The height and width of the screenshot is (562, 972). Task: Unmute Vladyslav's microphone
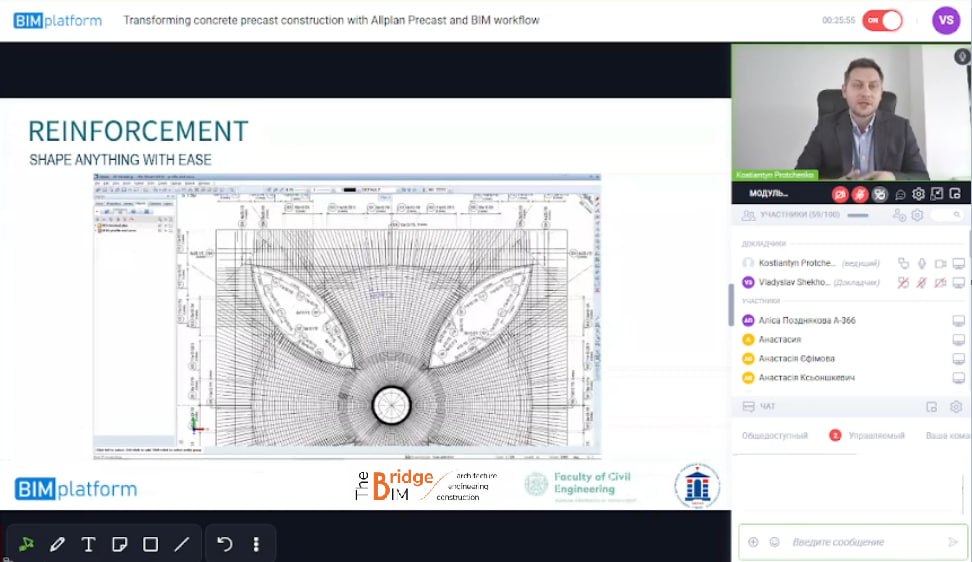point(922,283)
